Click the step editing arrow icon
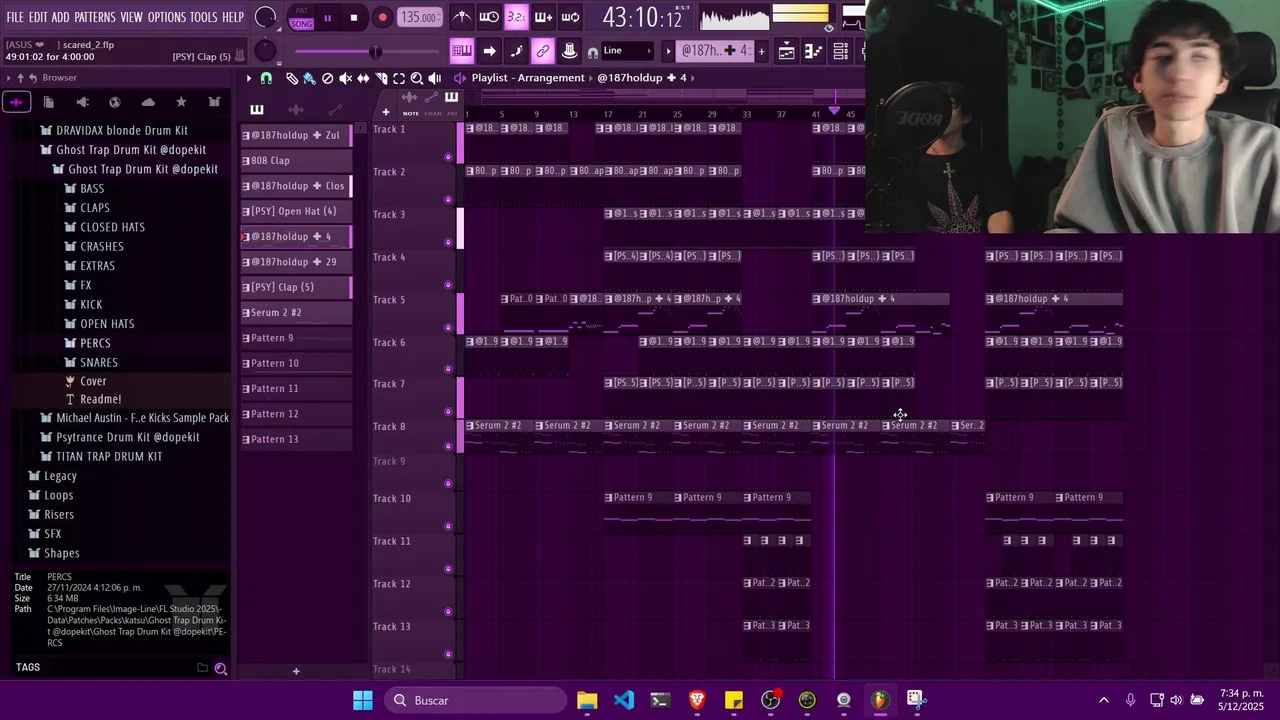This screenshot has height=720, width=1280. coord(489,51)
